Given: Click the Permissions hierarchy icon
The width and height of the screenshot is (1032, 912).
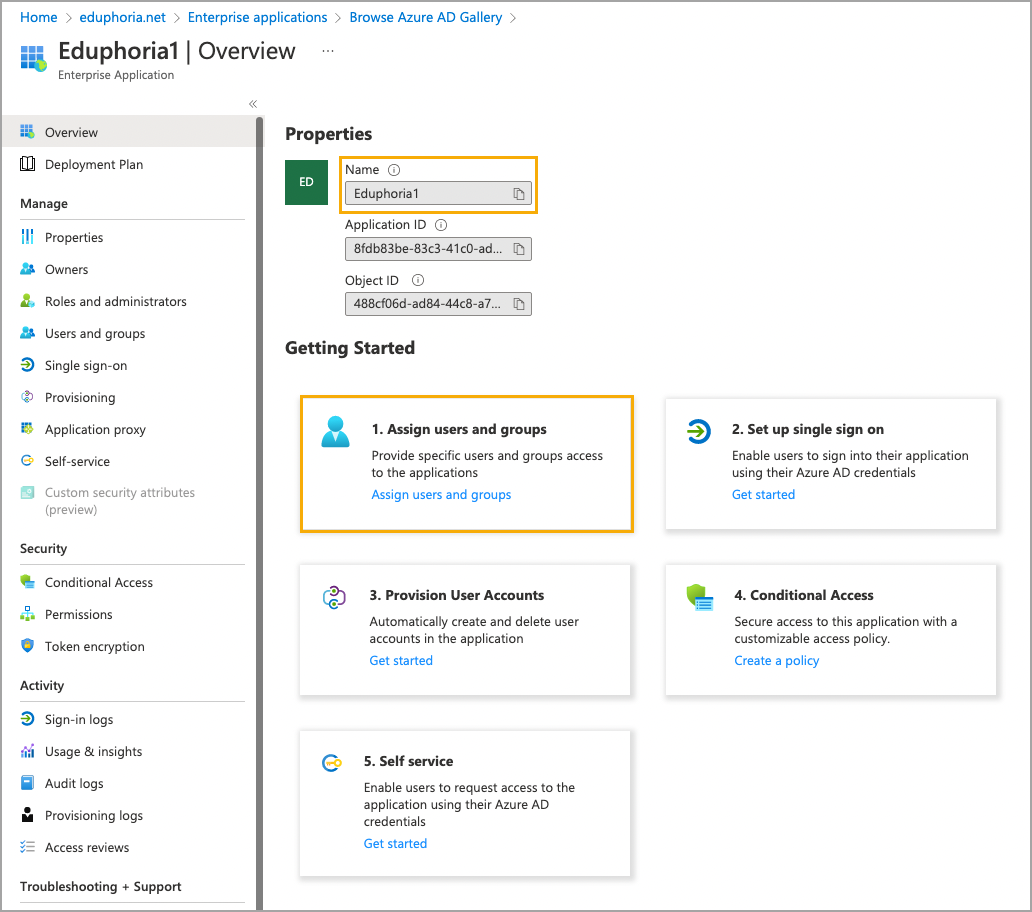Looking at the screenshot, I should (x=27, y=614).
